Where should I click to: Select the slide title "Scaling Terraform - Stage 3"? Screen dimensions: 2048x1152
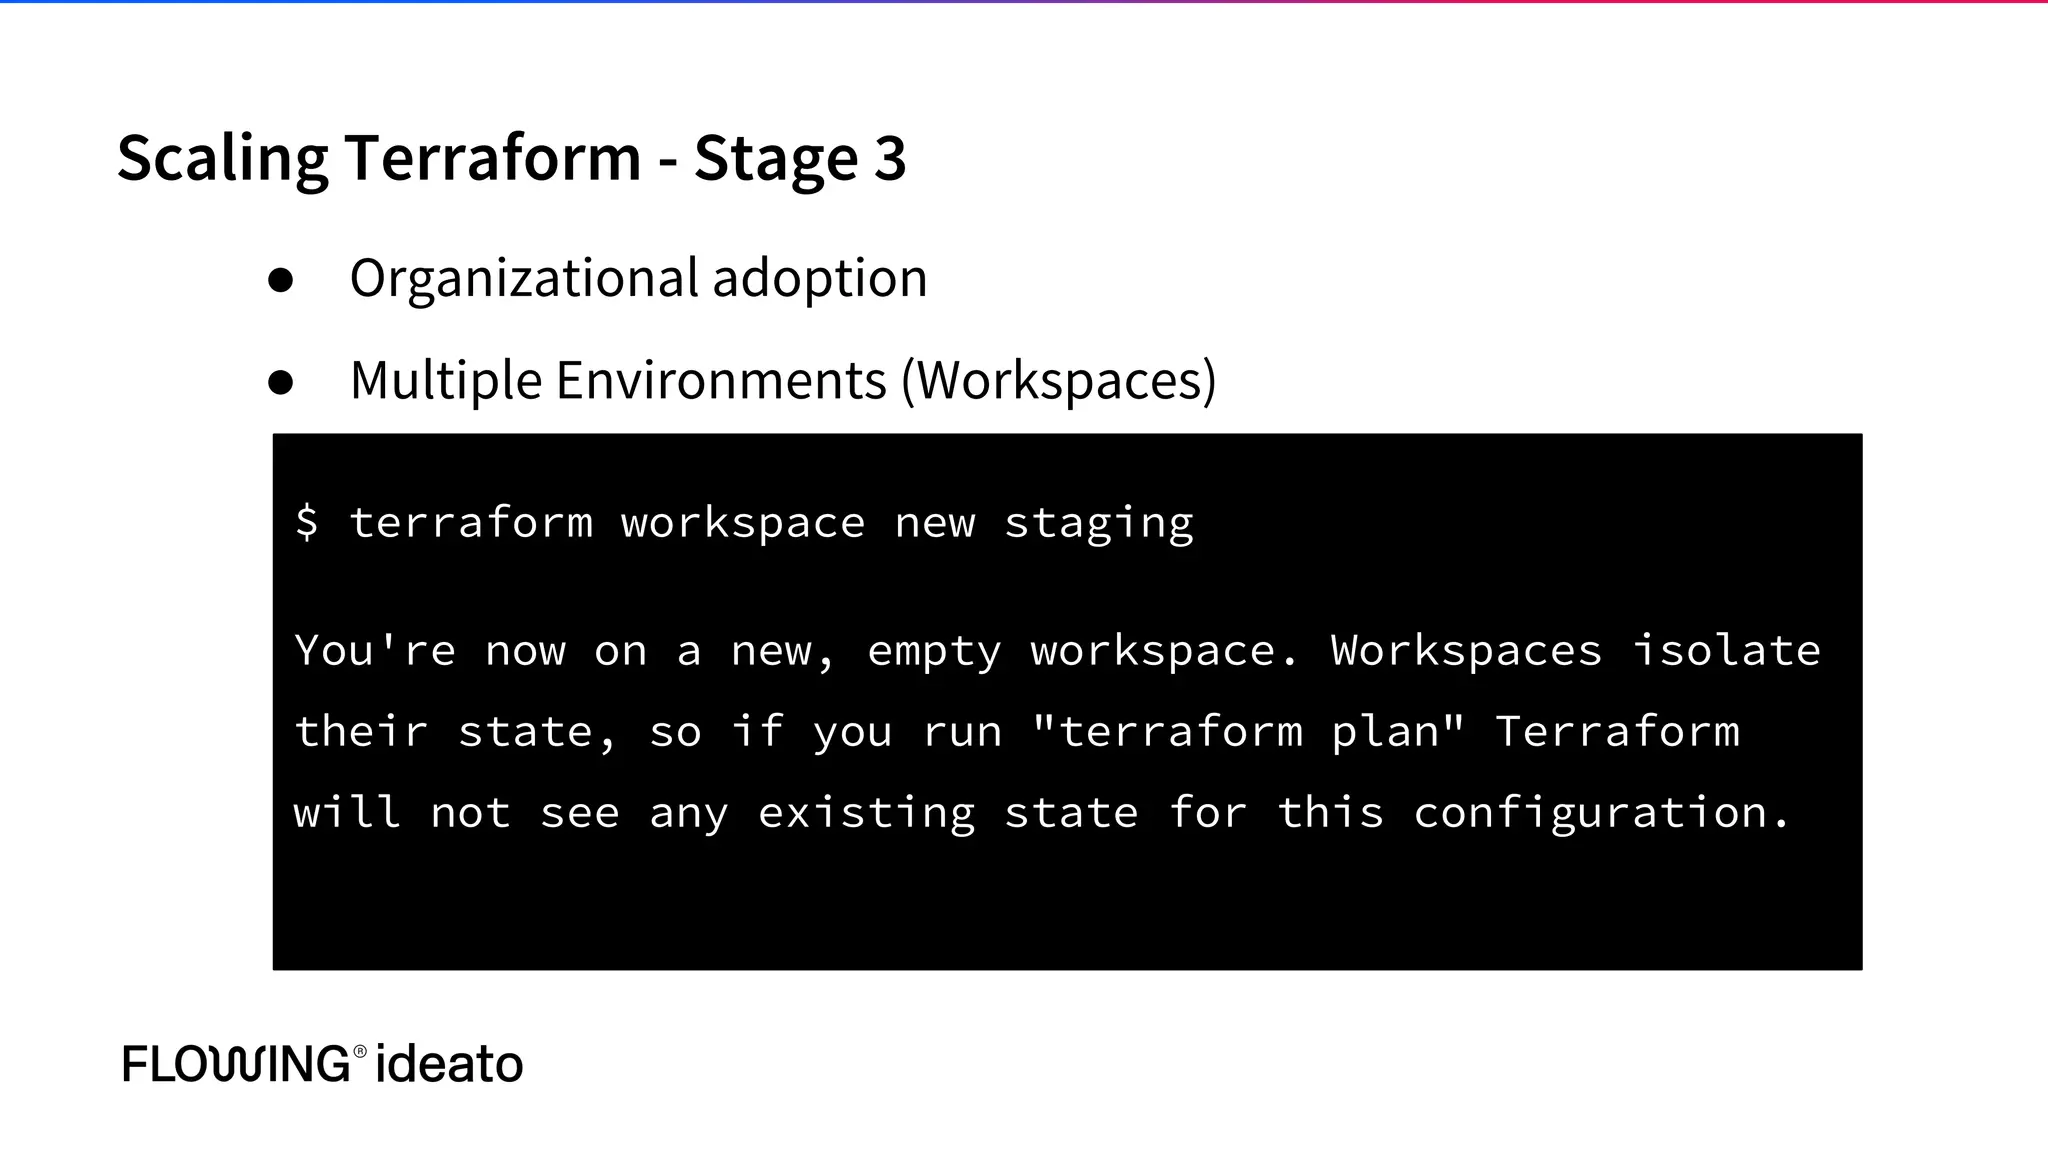pyautogui.click(x=511, y=158)
